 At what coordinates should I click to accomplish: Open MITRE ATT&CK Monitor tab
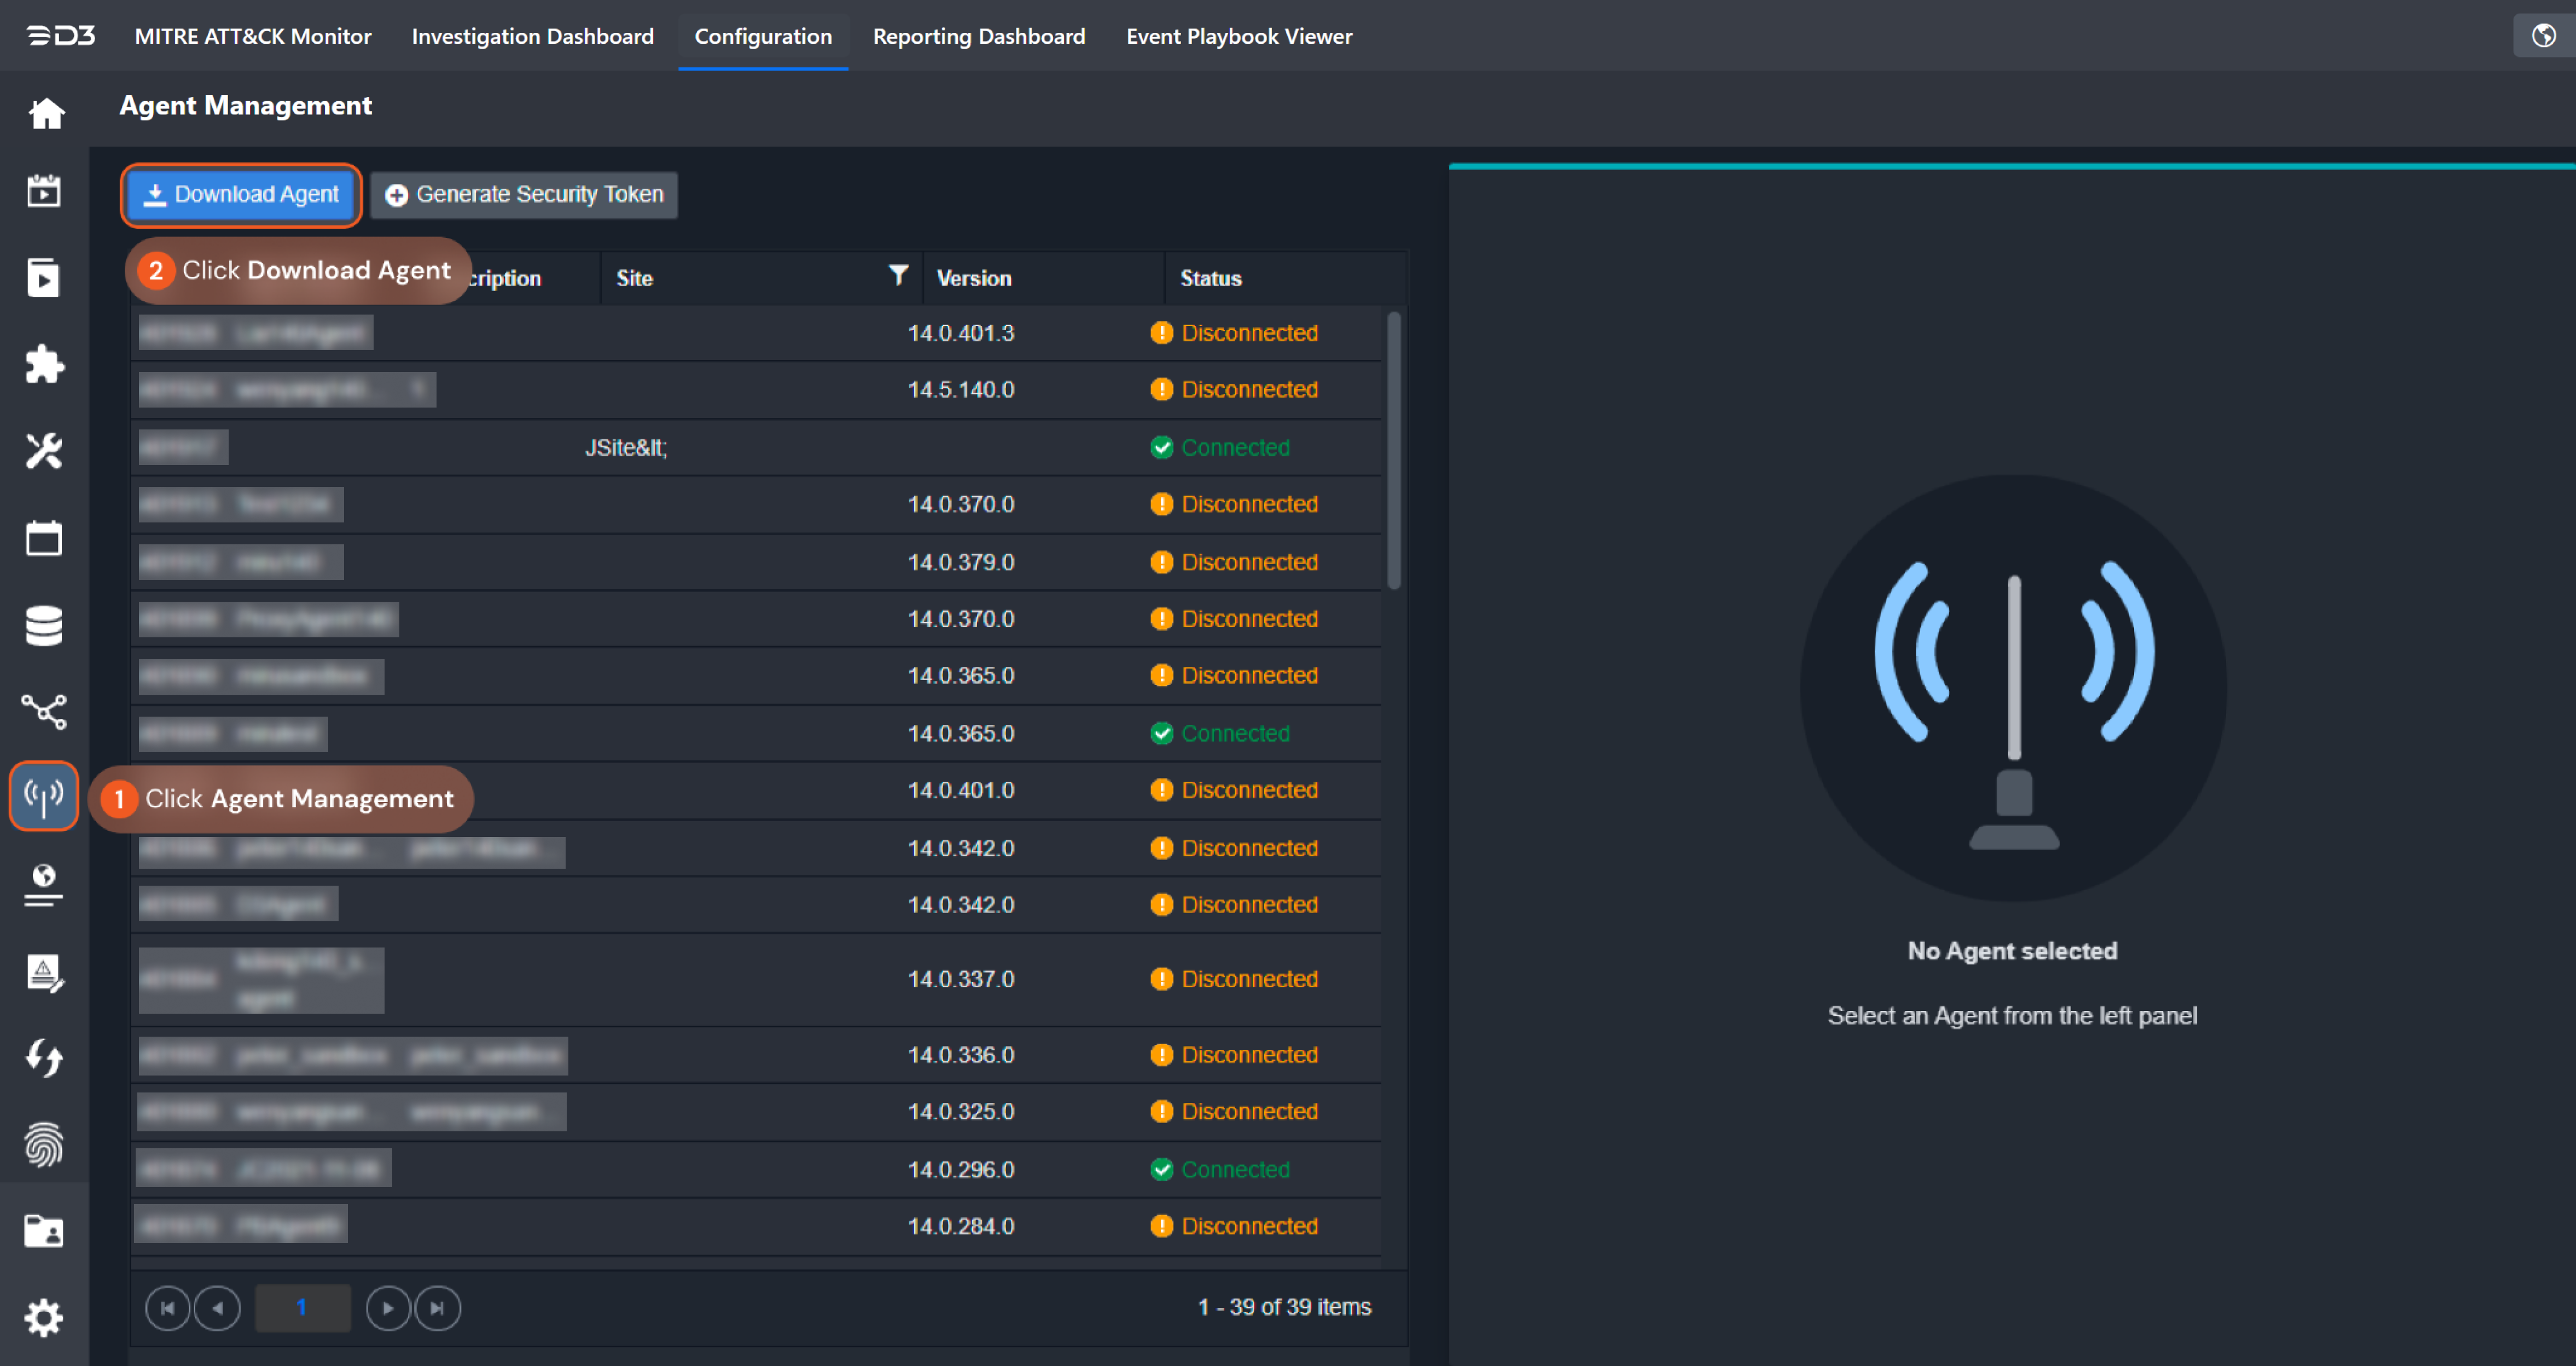[x=253, y=36]
